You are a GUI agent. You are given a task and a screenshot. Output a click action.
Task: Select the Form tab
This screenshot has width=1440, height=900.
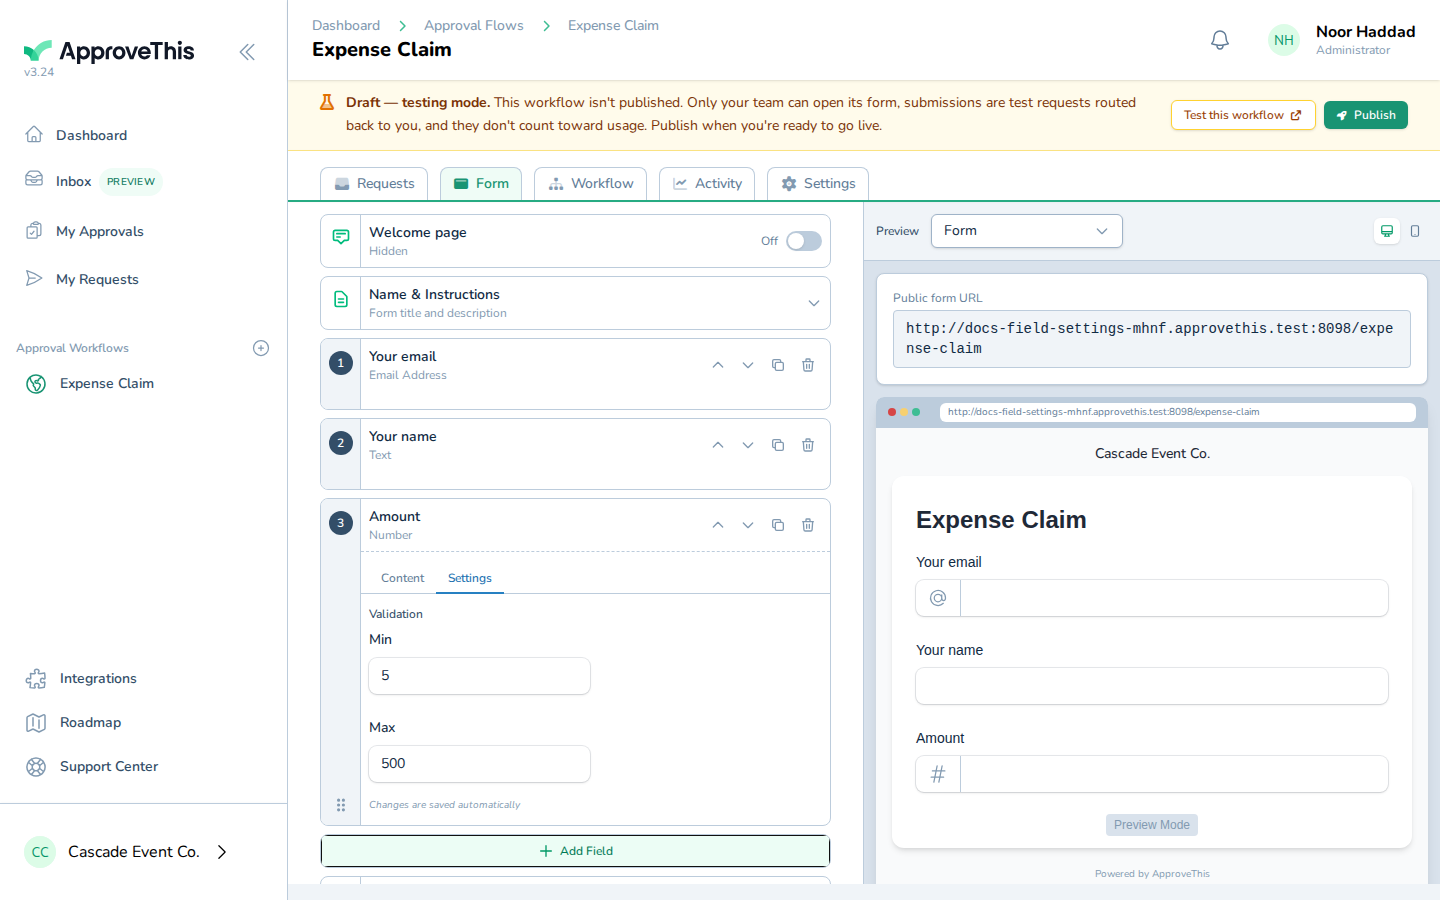pyautogui.click(x=481, y=184)
